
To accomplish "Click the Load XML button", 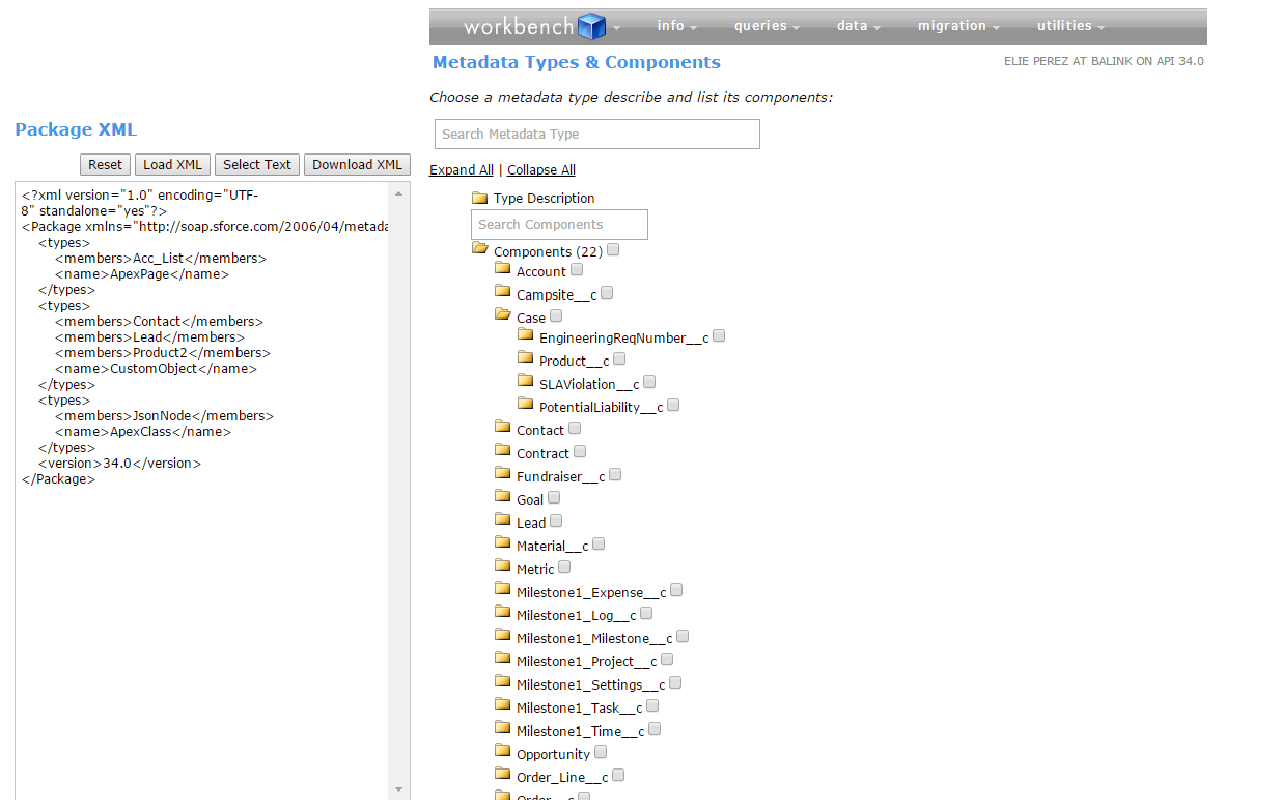I will click(x=173, y=165).
